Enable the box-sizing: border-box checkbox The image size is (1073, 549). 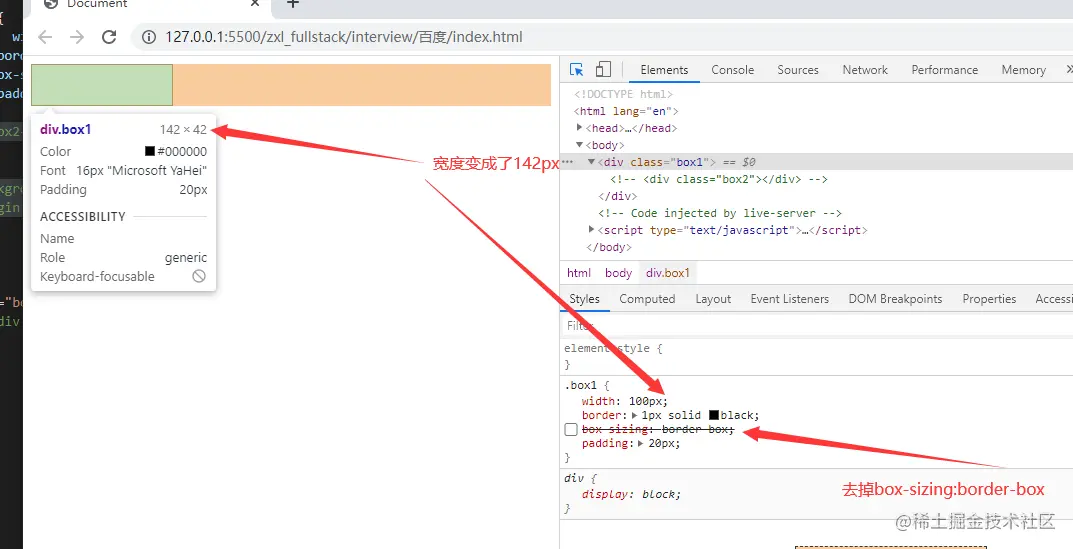pos(571,429)
